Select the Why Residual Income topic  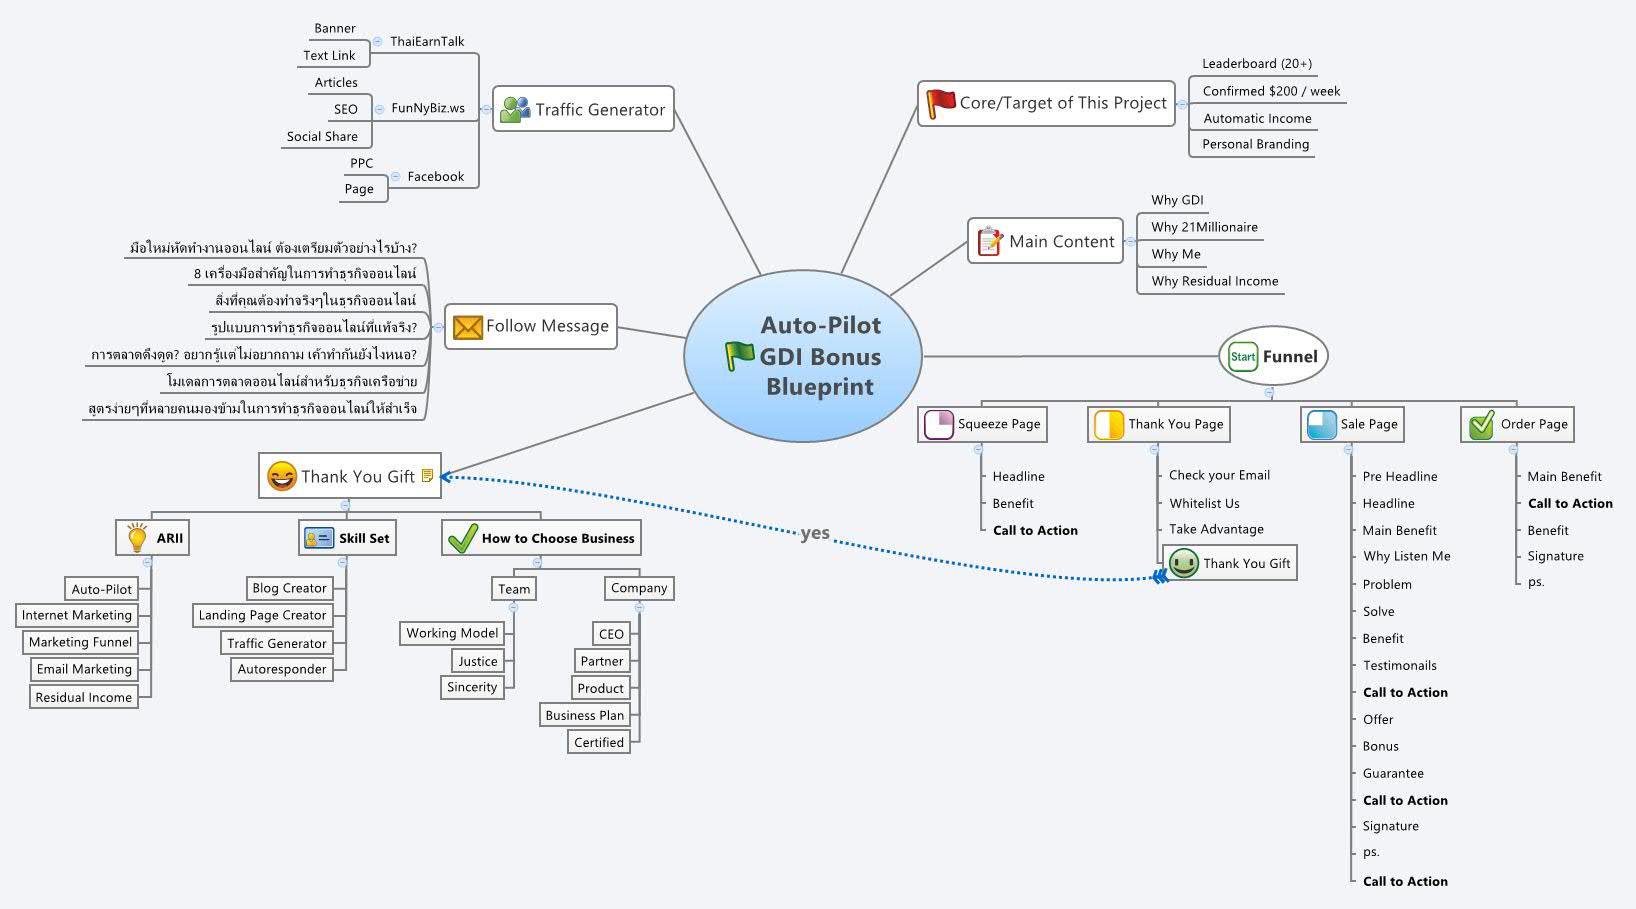(x=1214, y=281)
